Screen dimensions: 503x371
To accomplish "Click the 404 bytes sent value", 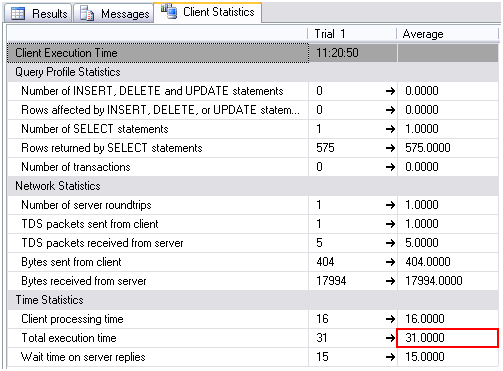I will click(325, 262).
